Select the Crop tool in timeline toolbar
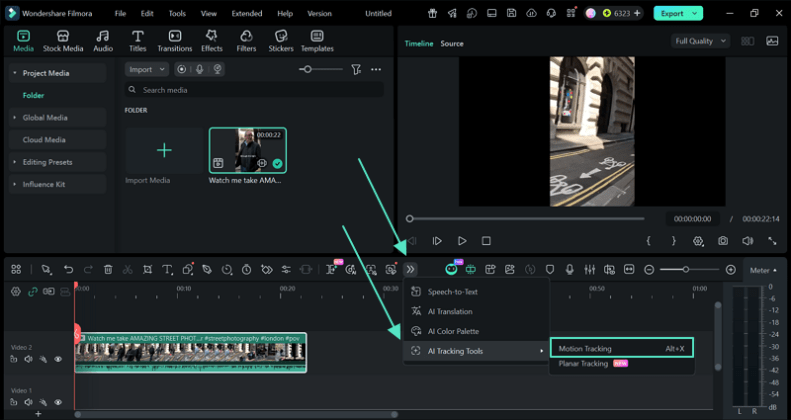The width and height of the screenshot is (791, 420). point(147,270)
